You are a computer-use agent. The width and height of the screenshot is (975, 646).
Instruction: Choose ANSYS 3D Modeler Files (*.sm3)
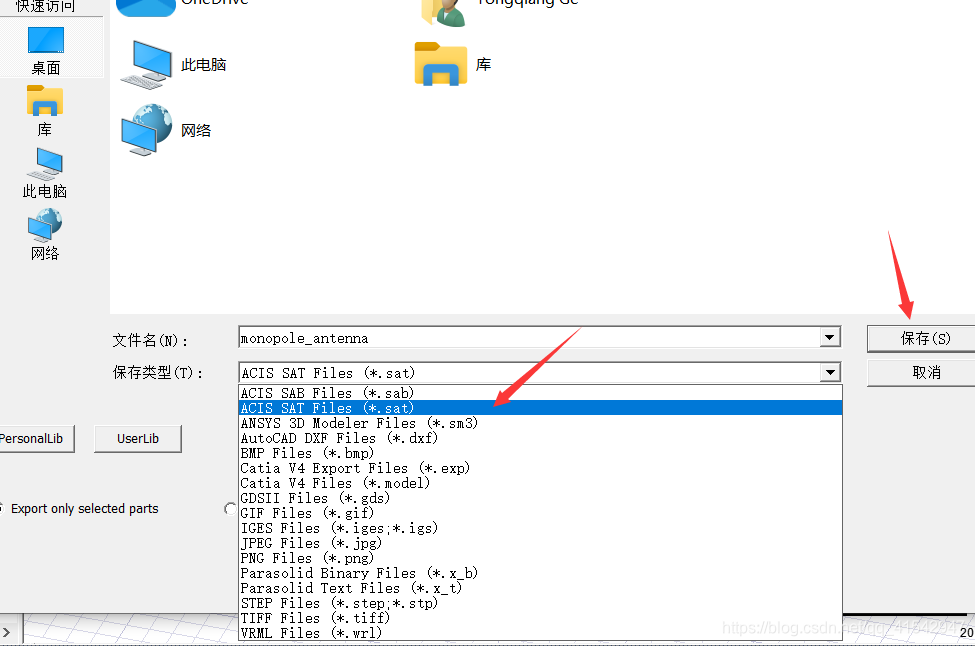pos(540,423)
